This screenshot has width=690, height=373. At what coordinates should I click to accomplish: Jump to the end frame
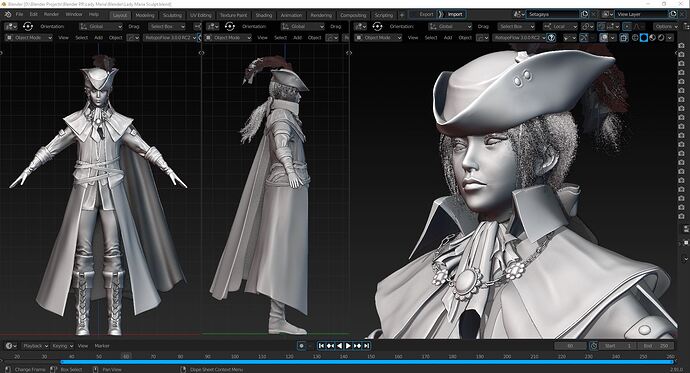(x=367, y=346)
